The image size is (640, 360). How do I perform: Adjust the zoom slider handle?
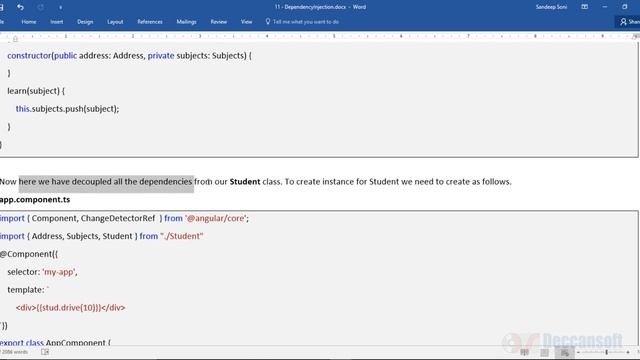click(x=607, y=352)
